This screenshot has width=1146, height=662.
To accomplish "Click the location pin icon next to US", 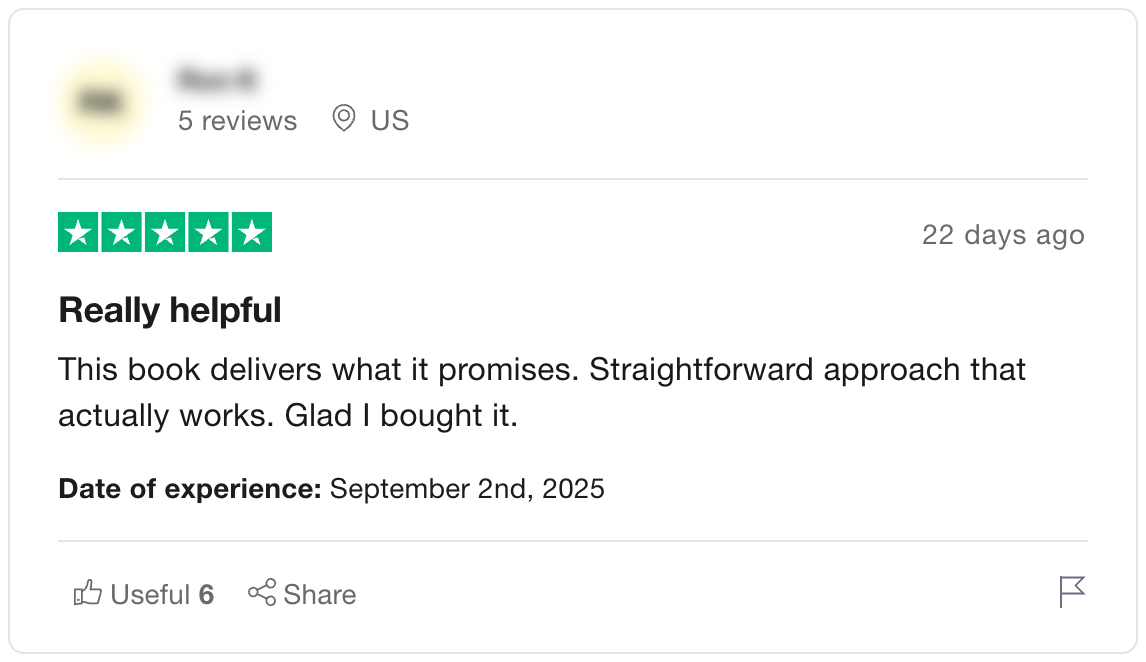I will coord(343,118).
